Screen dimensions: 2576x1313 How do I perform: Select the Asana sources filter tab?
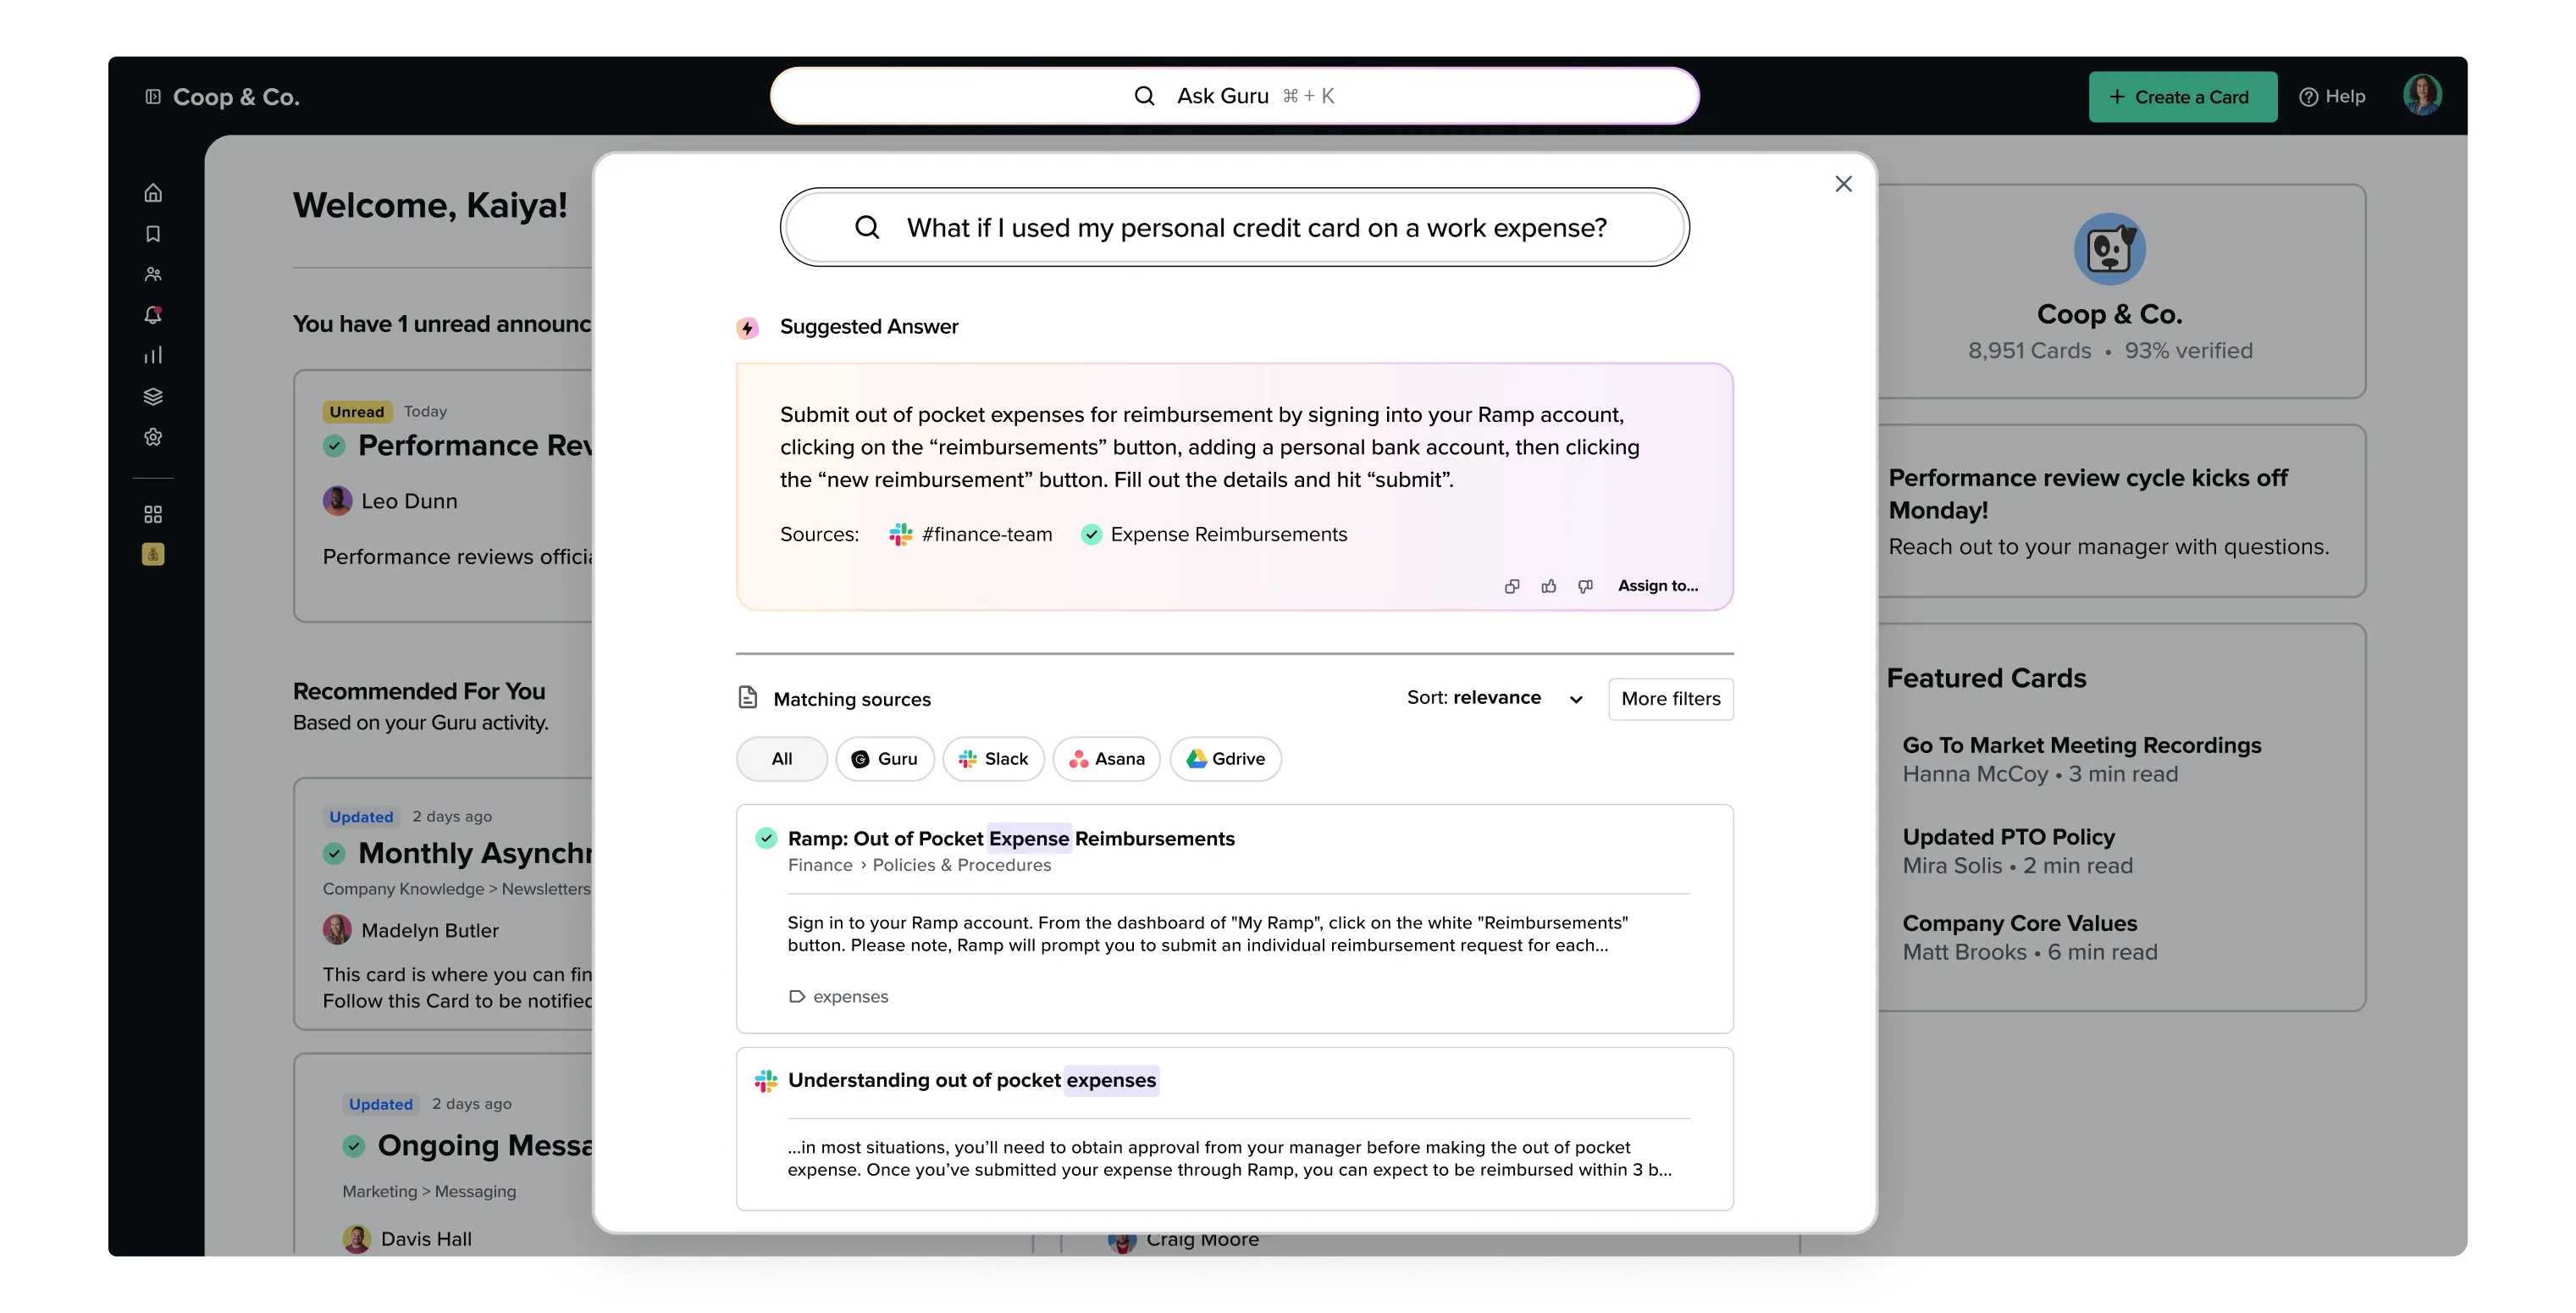tap(1106, 759)
